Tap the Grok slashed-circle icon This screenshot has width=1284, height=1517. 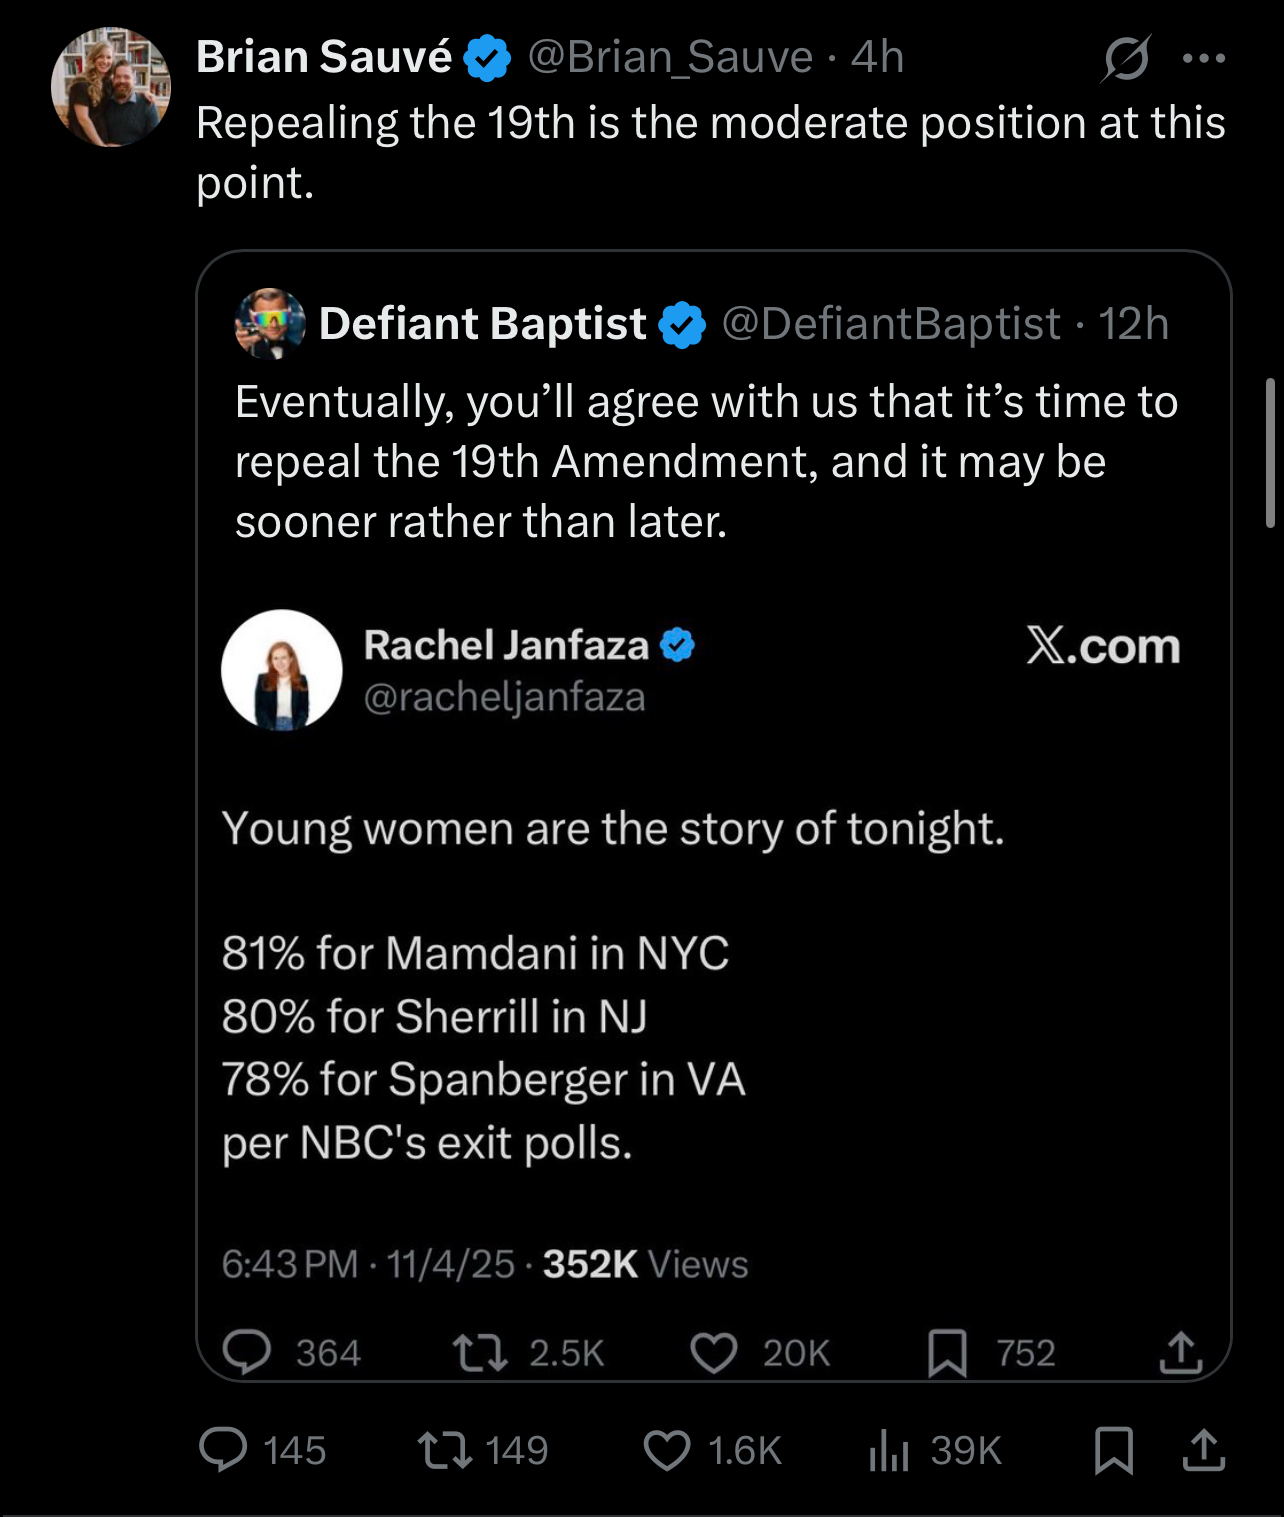point(1126,58)
